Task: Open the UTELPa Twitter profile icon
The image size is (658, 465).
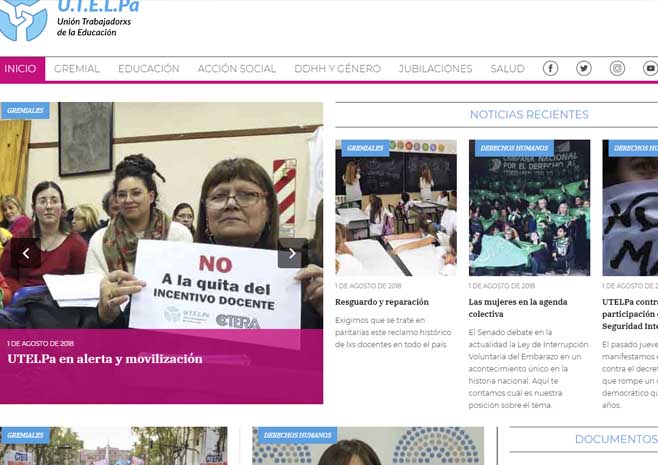Action: tap(584, 68)
